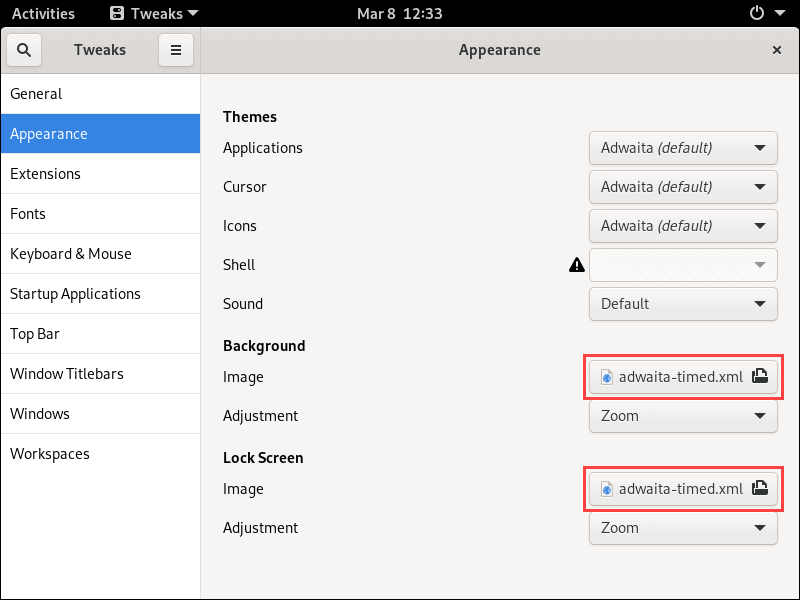800x600 pixels.
Task: Click the Appearance title in header bar
Action: (x=499, y=50)
